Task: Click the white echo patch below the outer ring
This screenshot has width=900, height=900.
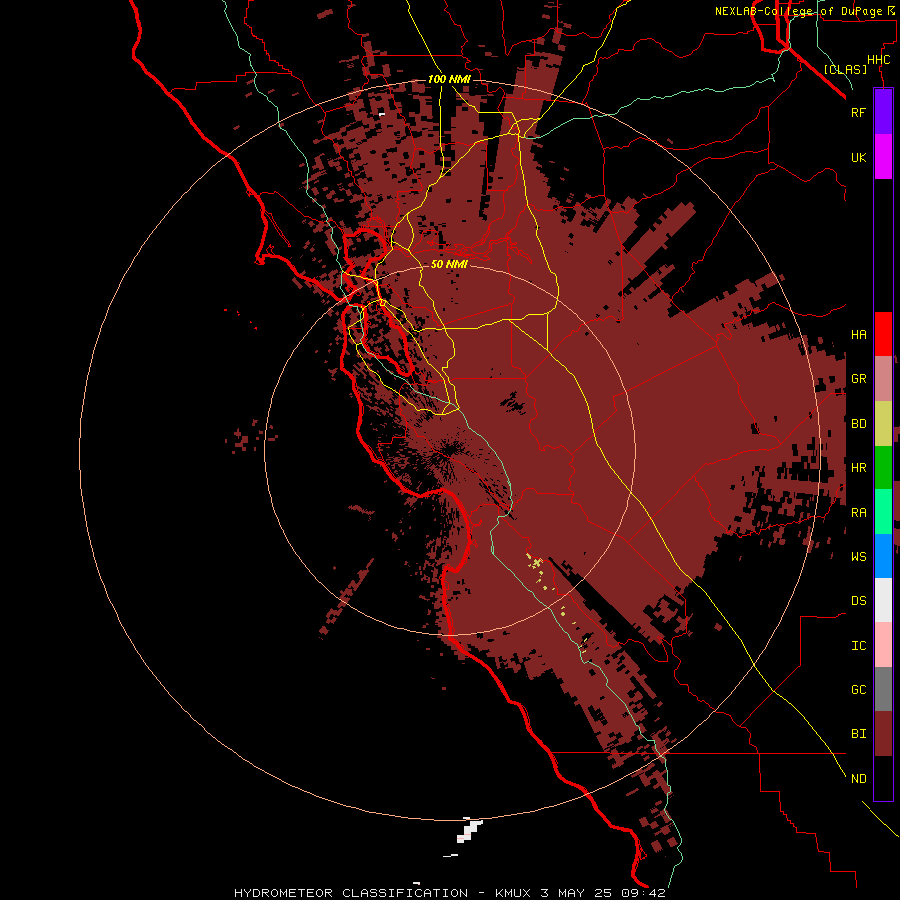Action: pos(469,831)
